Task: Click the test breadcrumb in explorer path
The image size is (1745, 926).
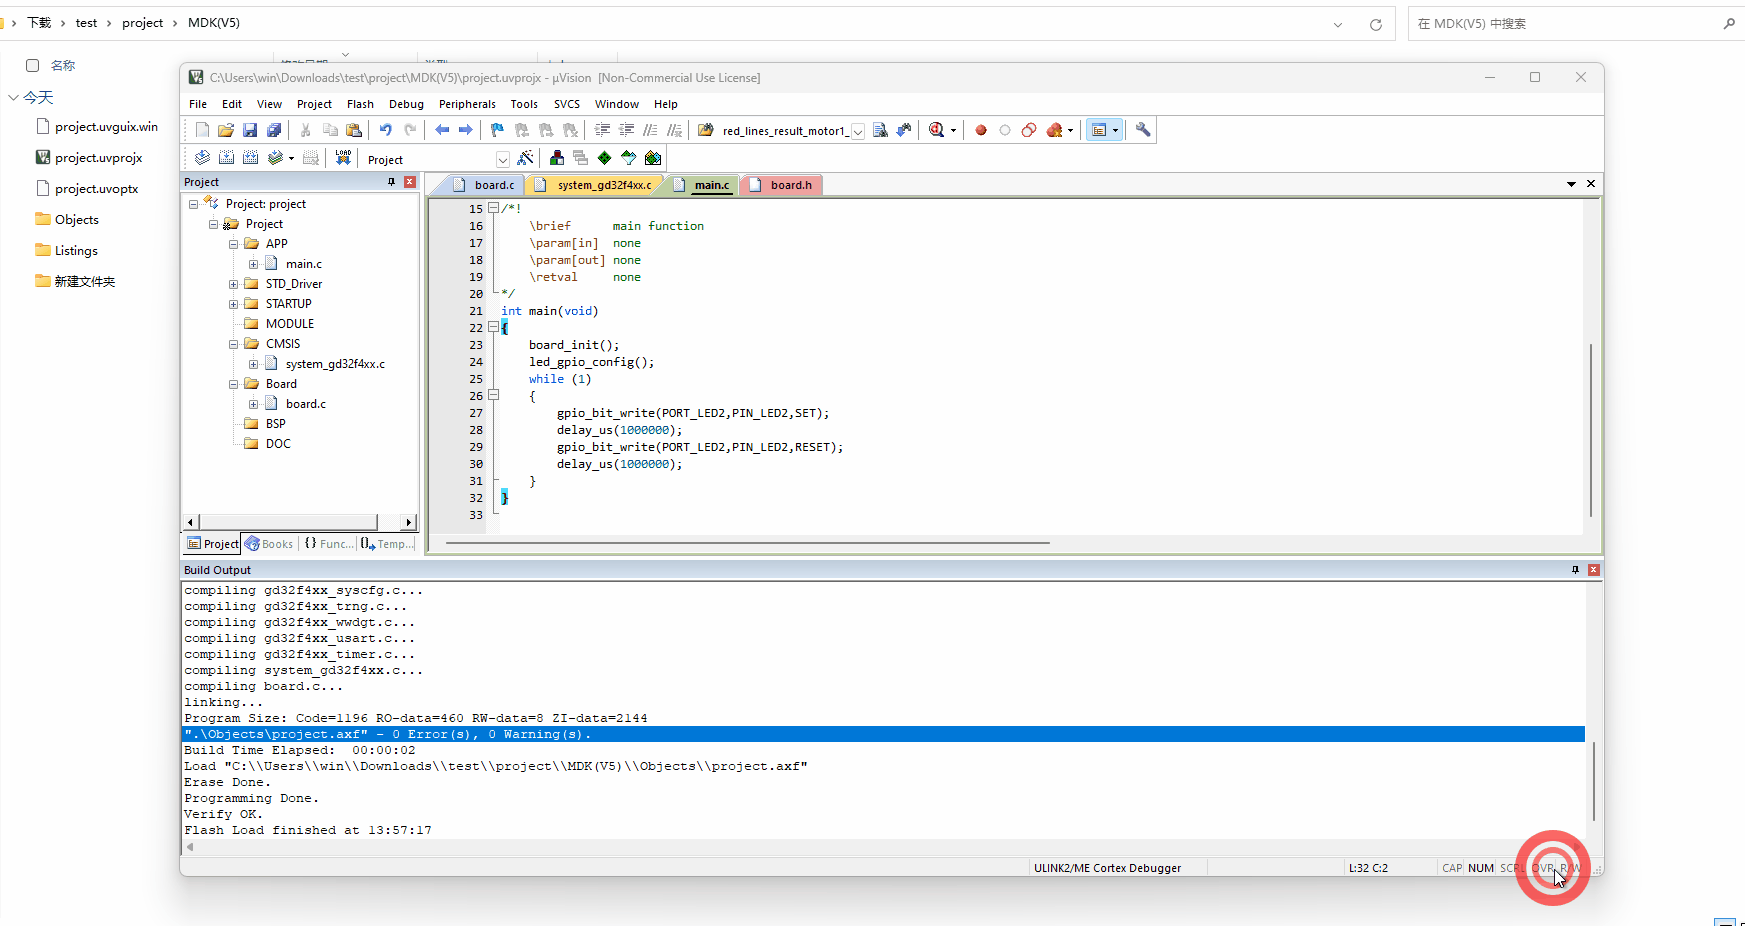Action: tap(87, 22)
